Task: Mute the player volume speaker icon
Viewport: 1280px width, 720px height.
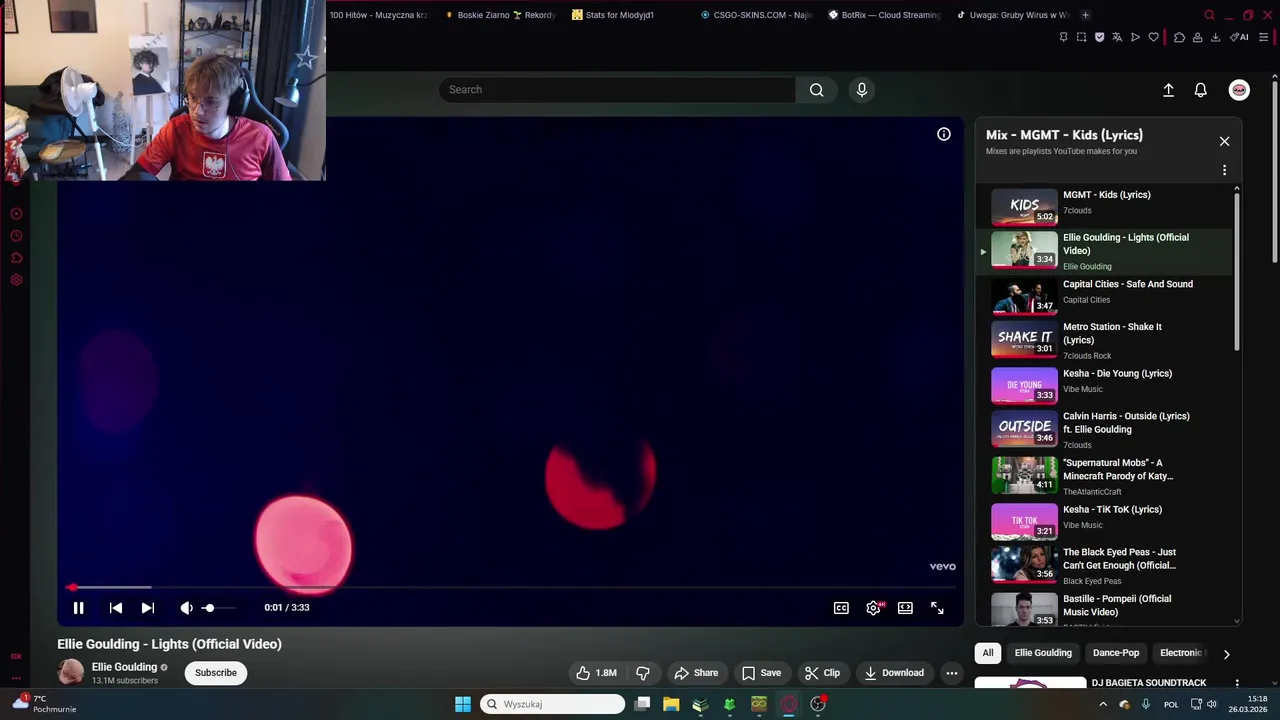Action: pyautogui.click(x=186, y=607)
